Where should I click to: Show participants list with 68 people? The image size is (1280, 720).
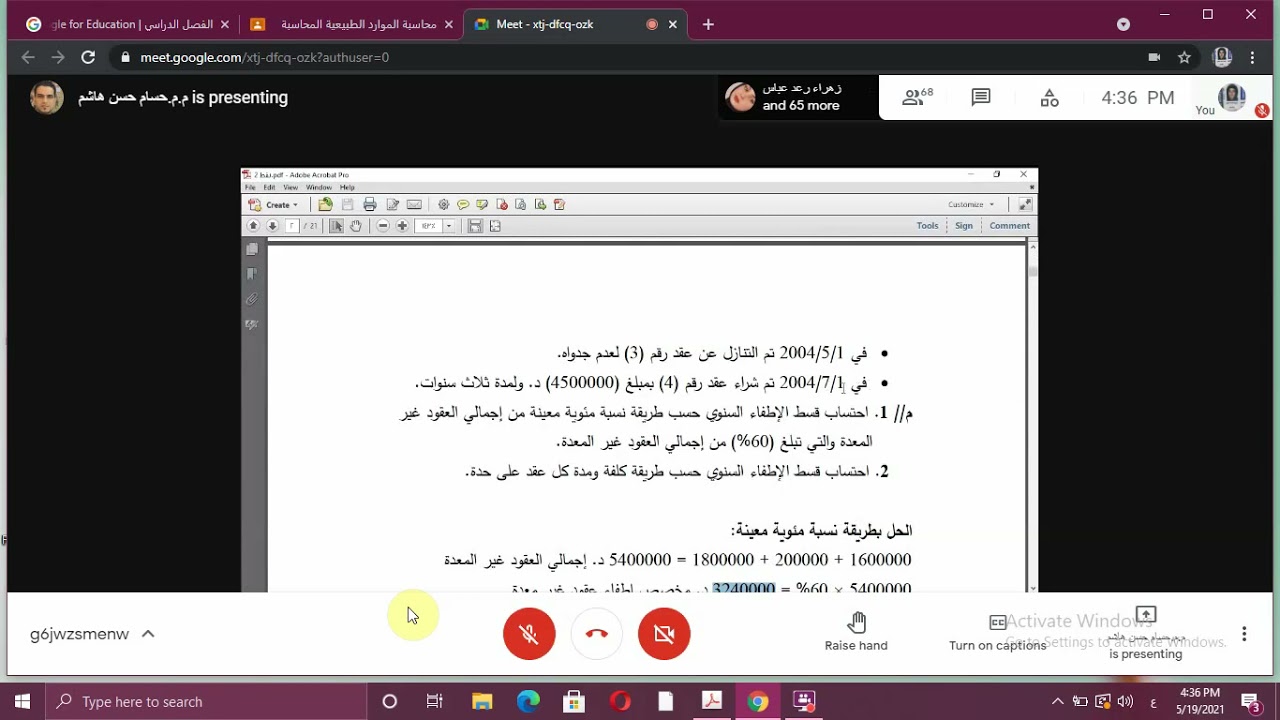[917, 97]
